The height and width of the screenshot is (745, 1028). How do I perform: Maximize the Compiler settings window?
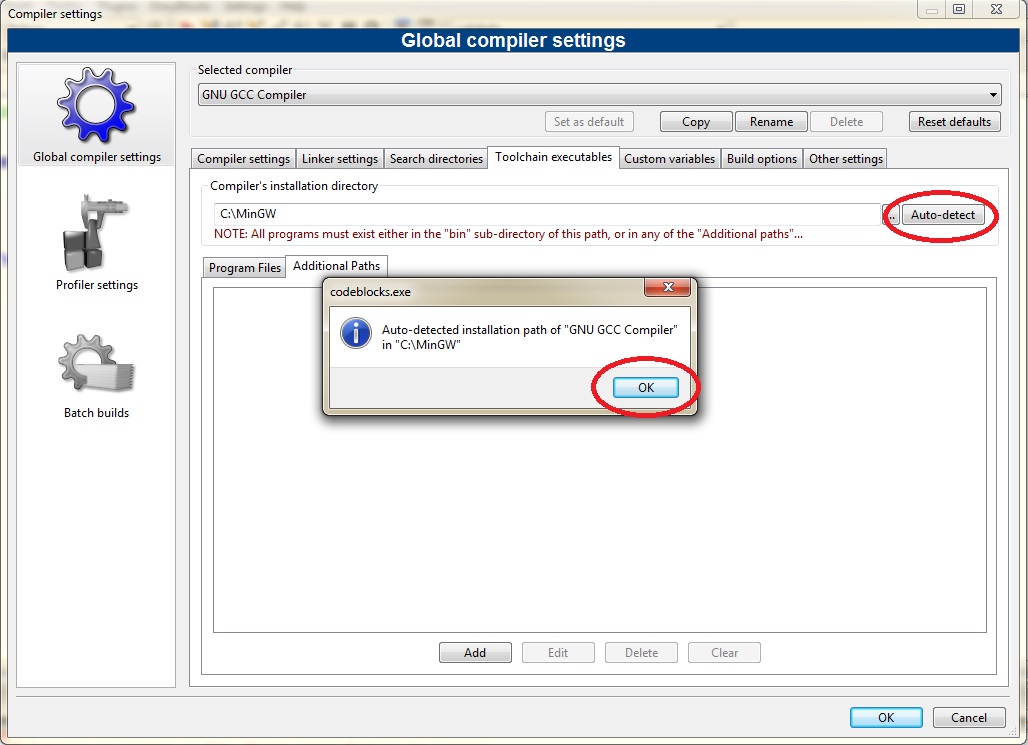pyautogui.click(x=959, y=9)
